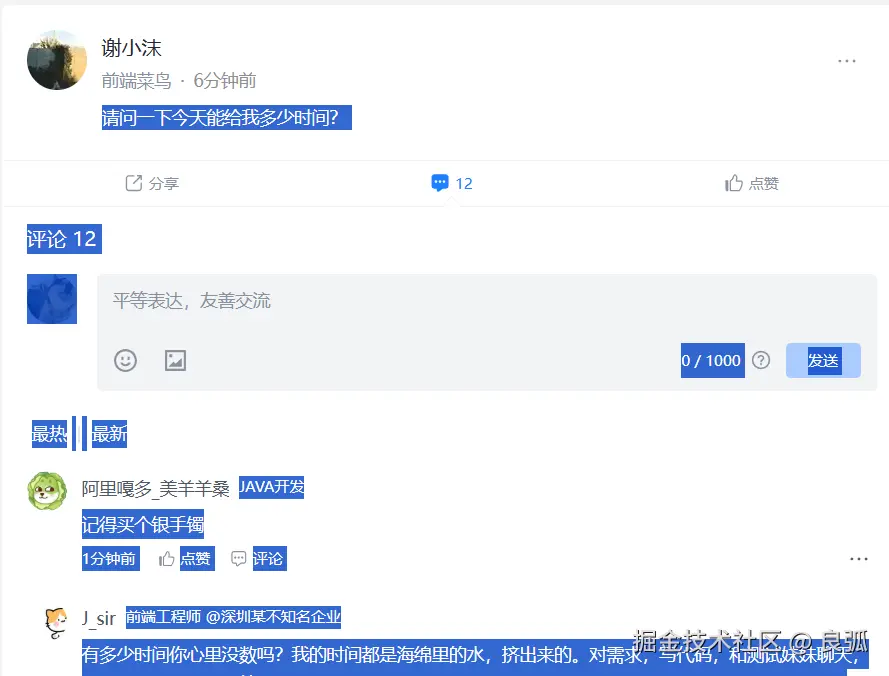This screenshot has width=889, height=676.
Task: Reply via the 评论 icon under 美羊羊桑's comment
Action: tap(237, 558)
